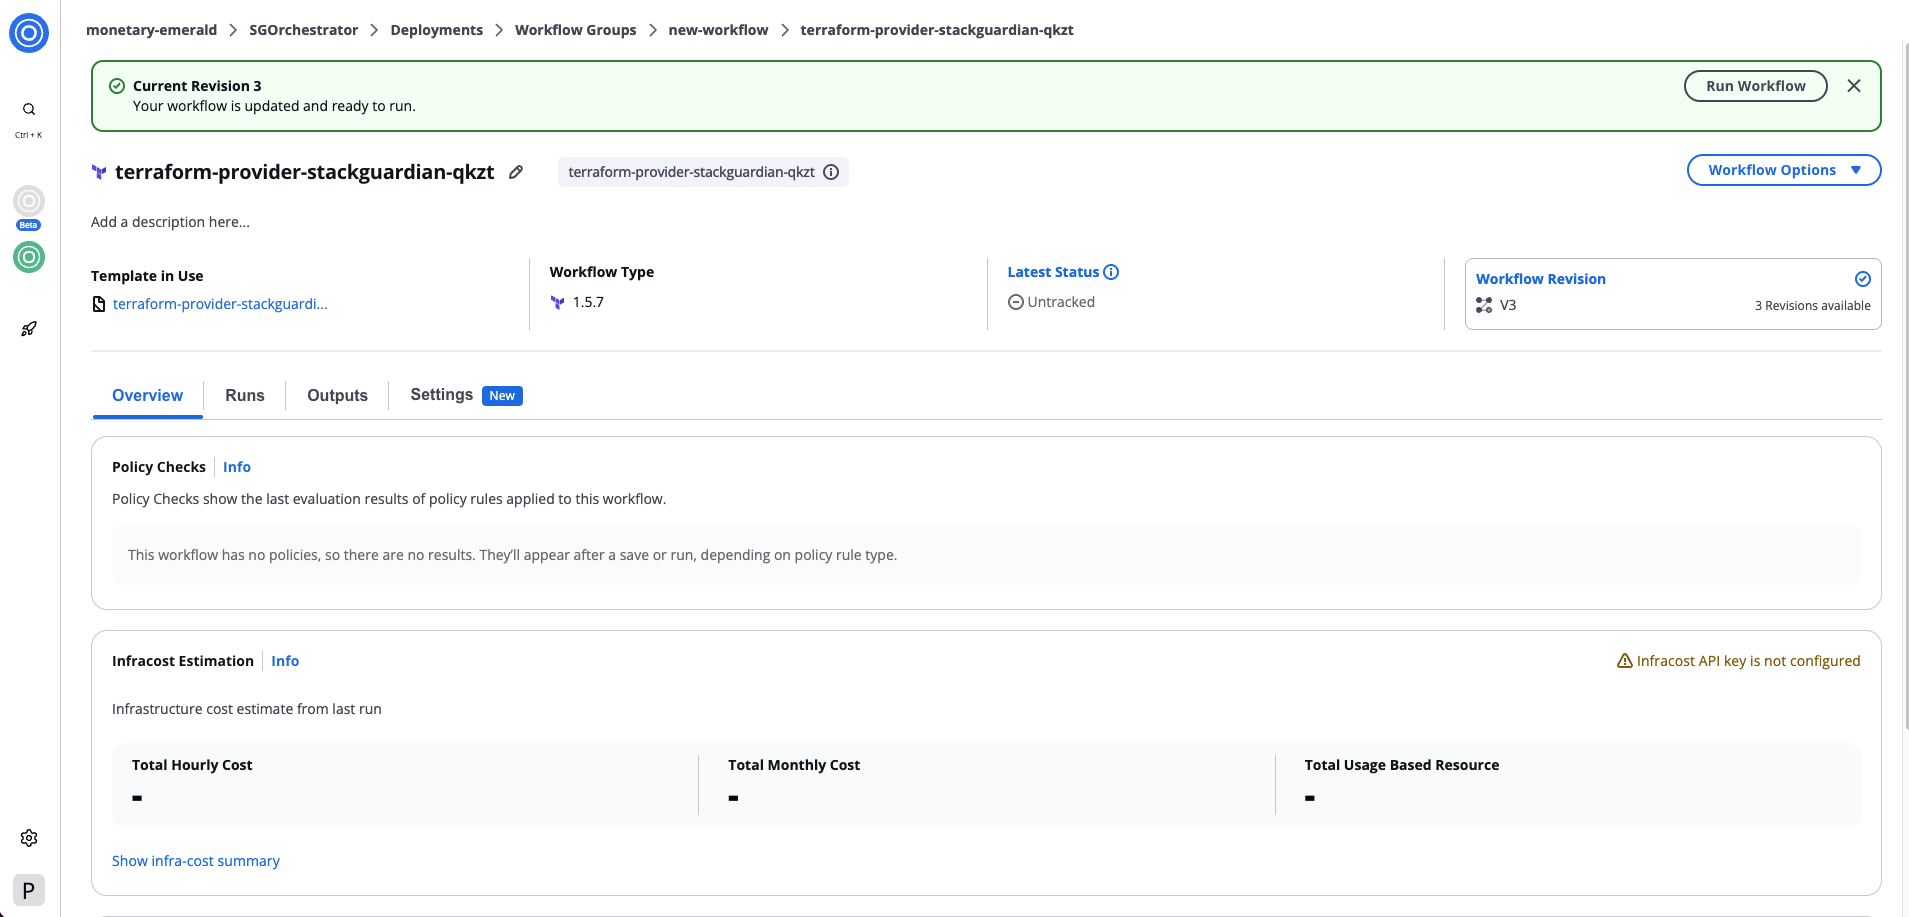Dismiss the Current Revision 3 banner
1909x917 pixels.
point(1853,86)
